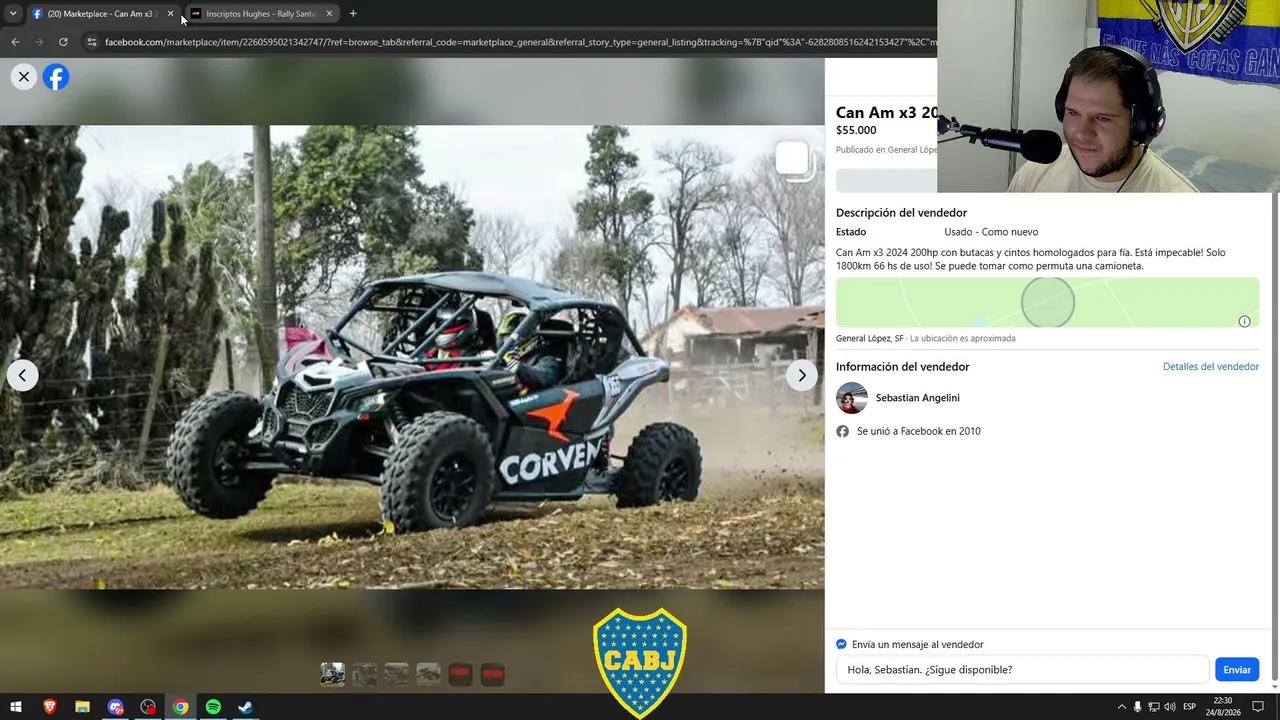1280x720 pixels.
Task: Click Sebastian Angelini's profile picture
Action: tap(852, 398)
